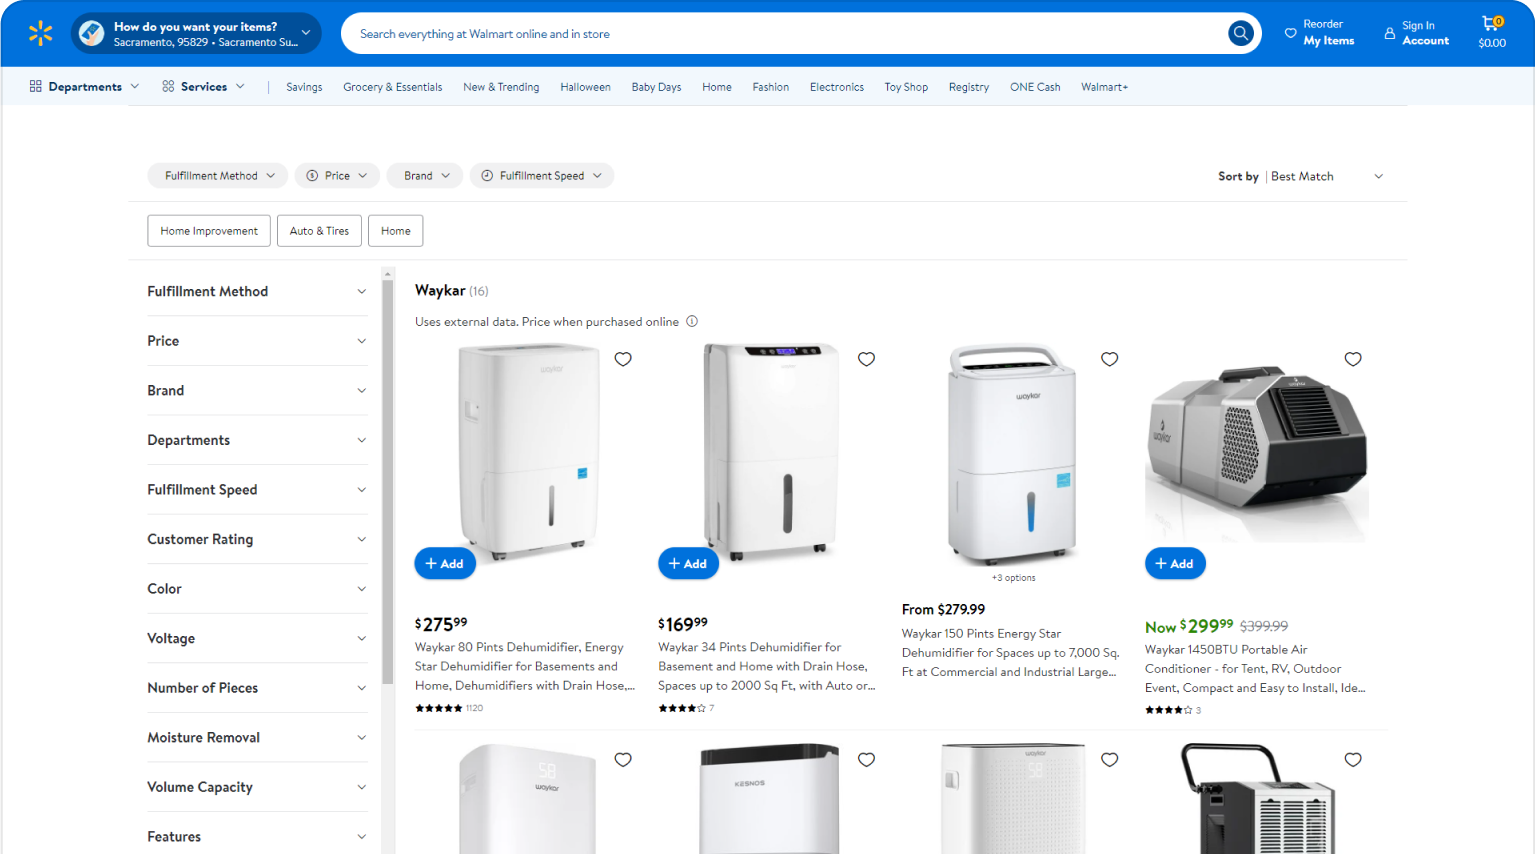1535x854 pixels.
Task: Click the info icon beside external data note
Action: coord(692,322)
